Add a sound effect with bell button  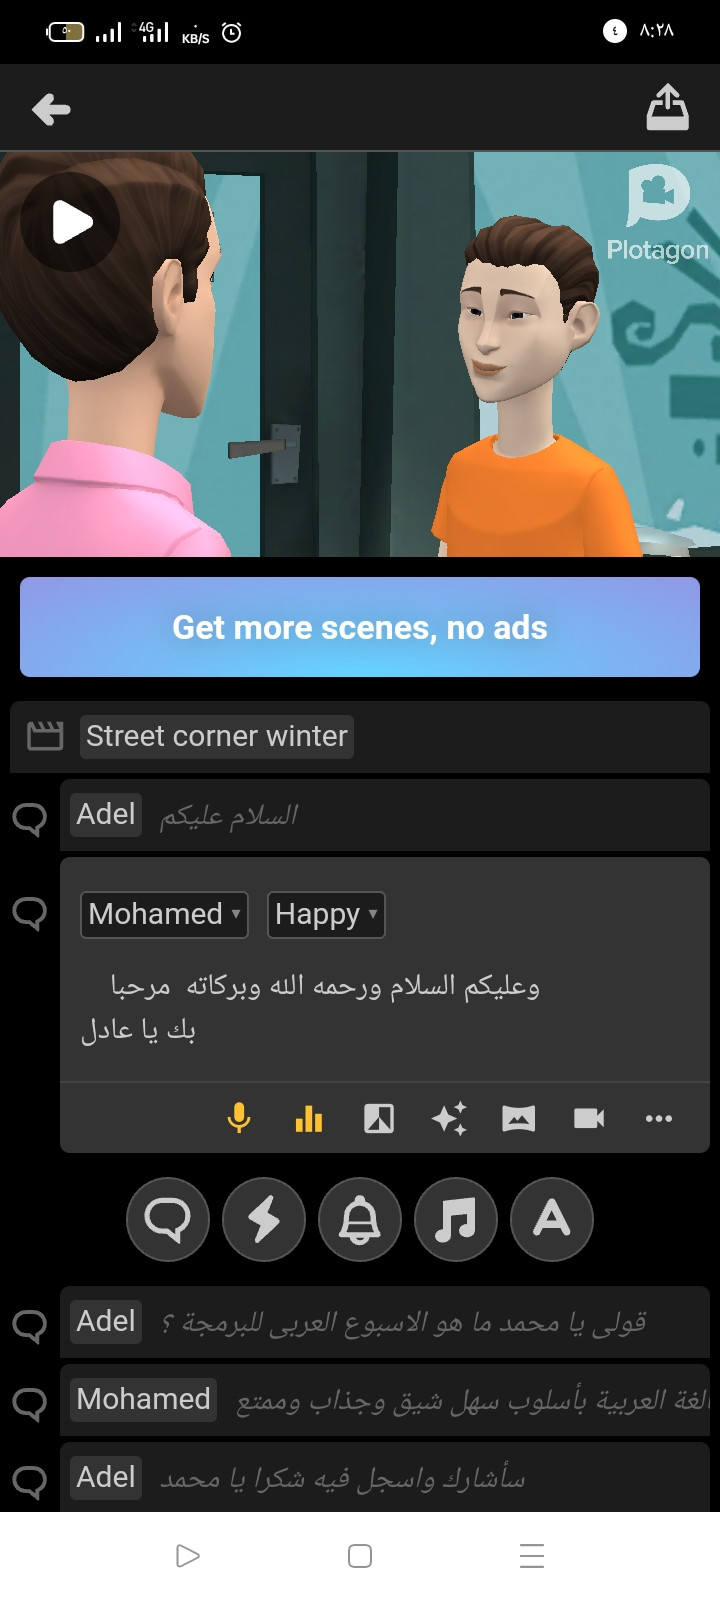[x=360, y=1220]
